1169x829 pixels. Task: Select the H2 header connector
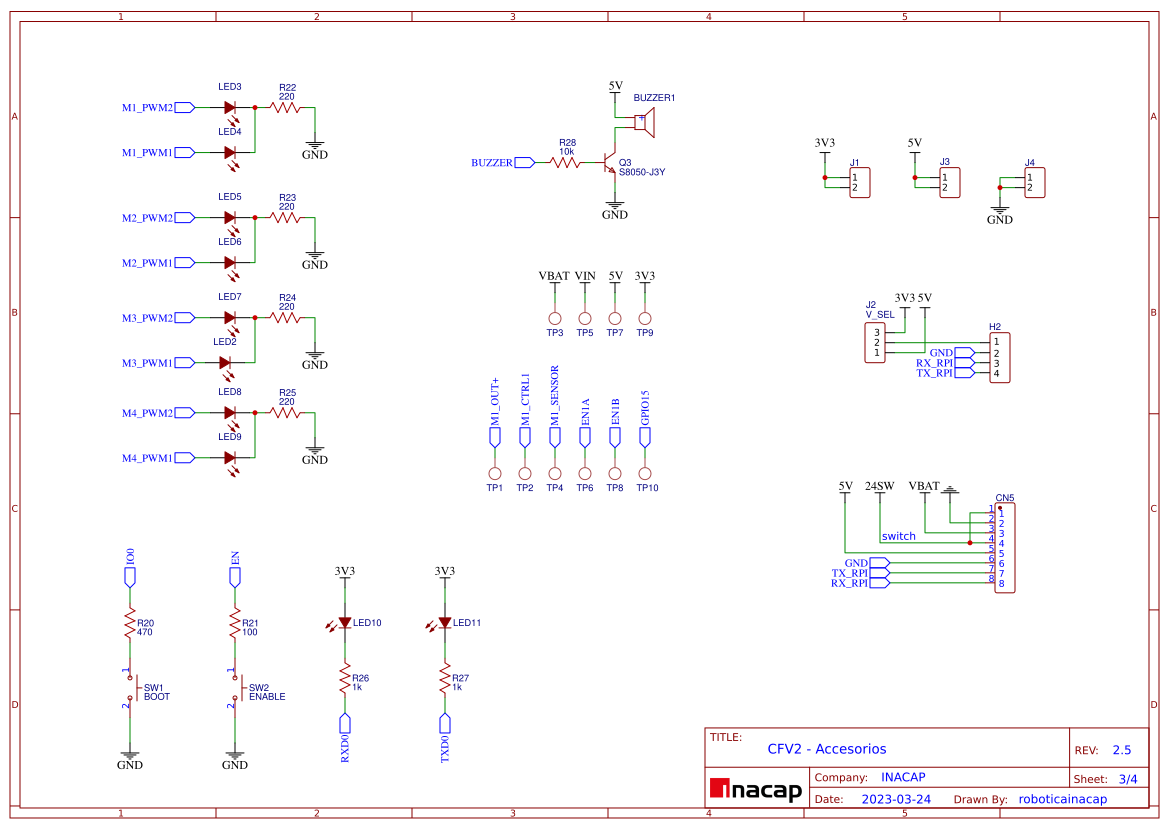click(1000, 356)
